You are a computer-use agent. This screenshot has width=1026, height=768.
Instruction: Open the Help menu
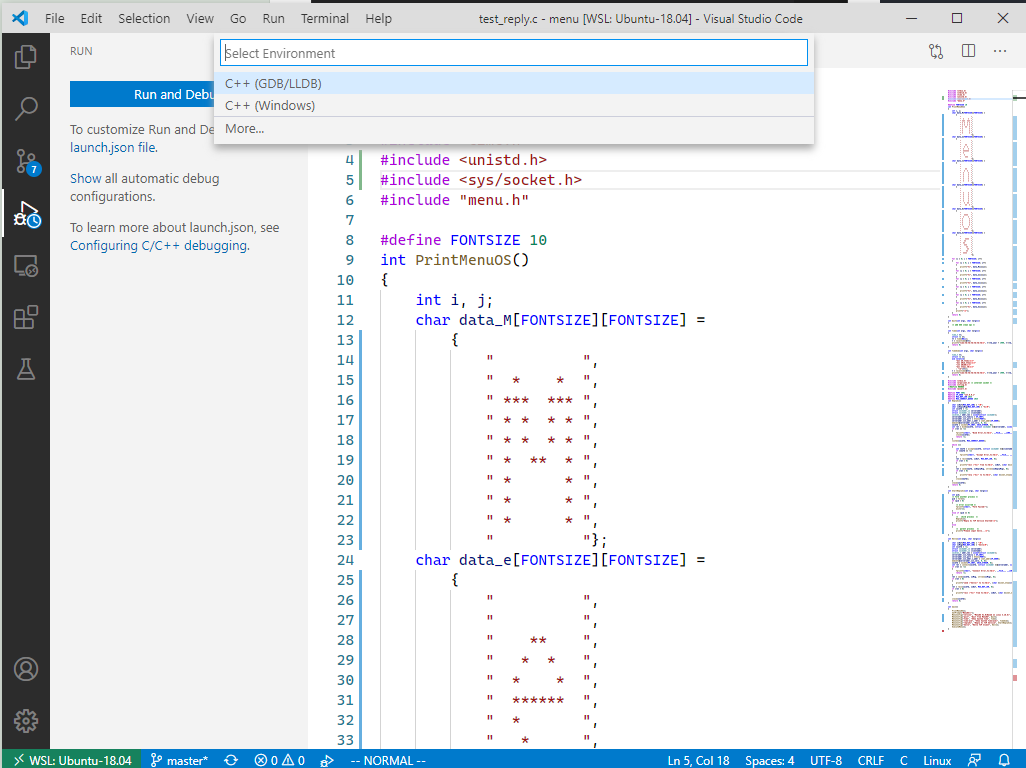[x=378, y=18]
